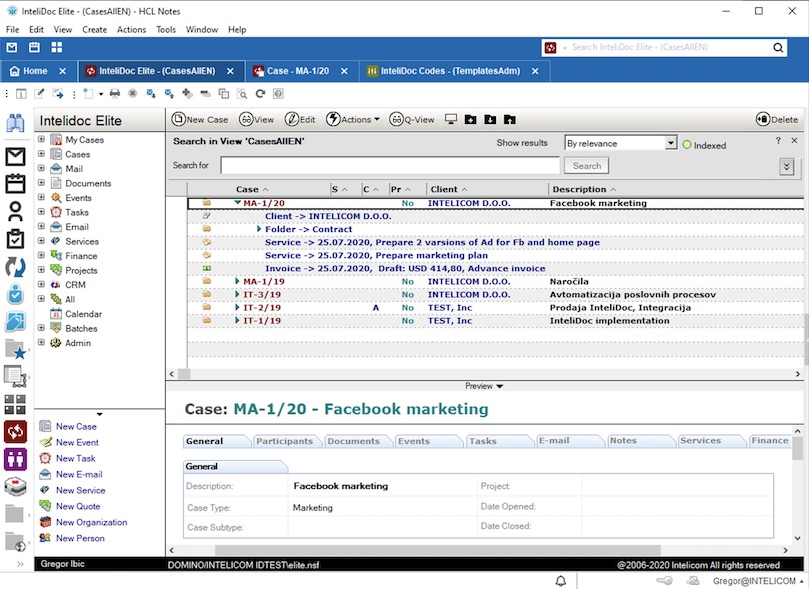Screen dimensions: 809x589
Task: Open the Create menu
Action: [x=94, y=29]
